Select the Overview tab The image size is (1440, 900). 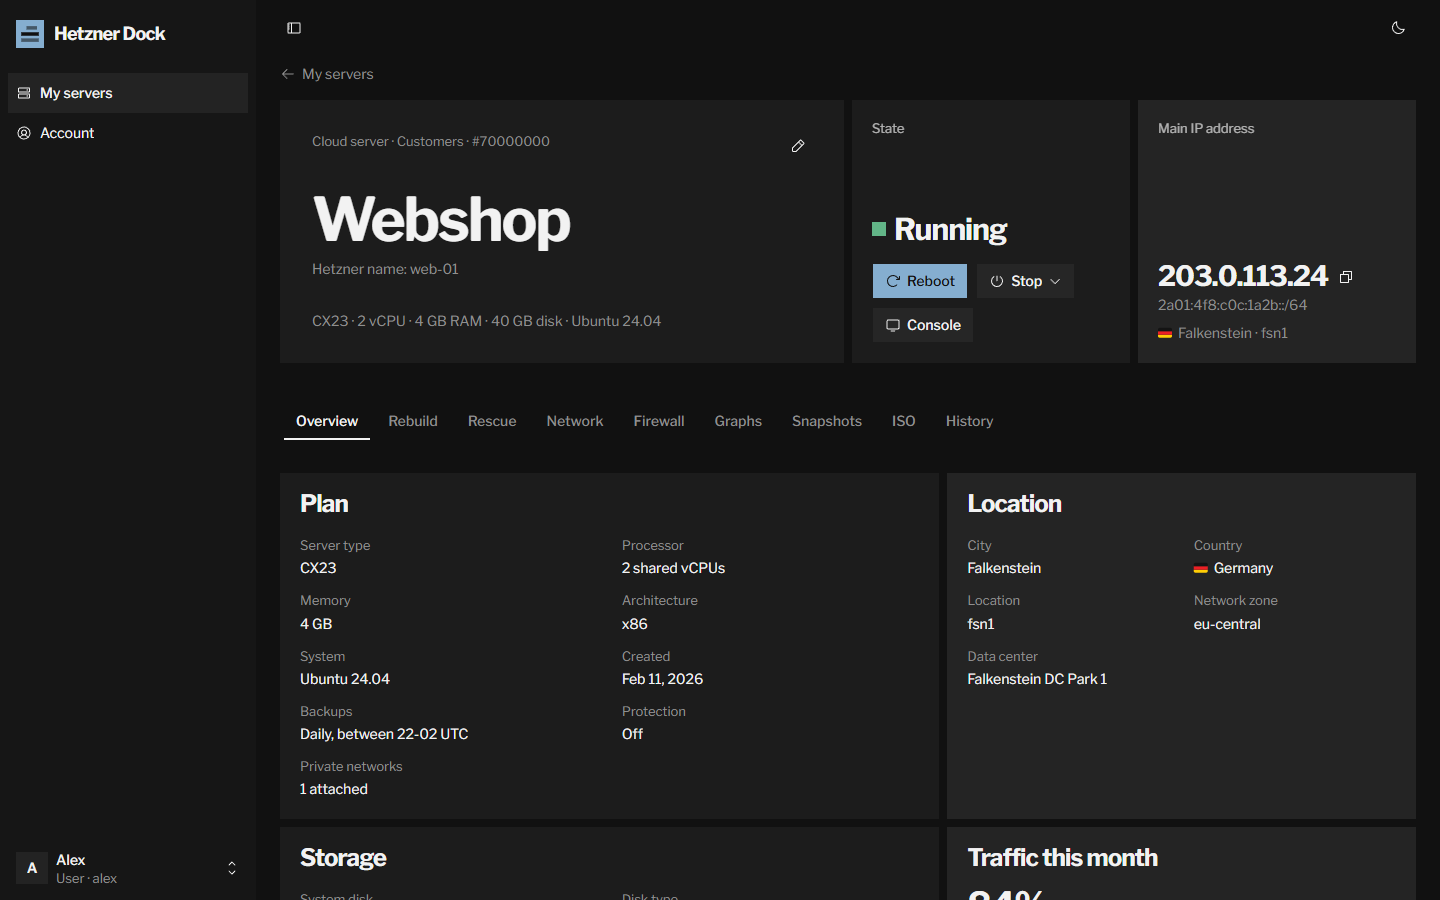point(327,421)
